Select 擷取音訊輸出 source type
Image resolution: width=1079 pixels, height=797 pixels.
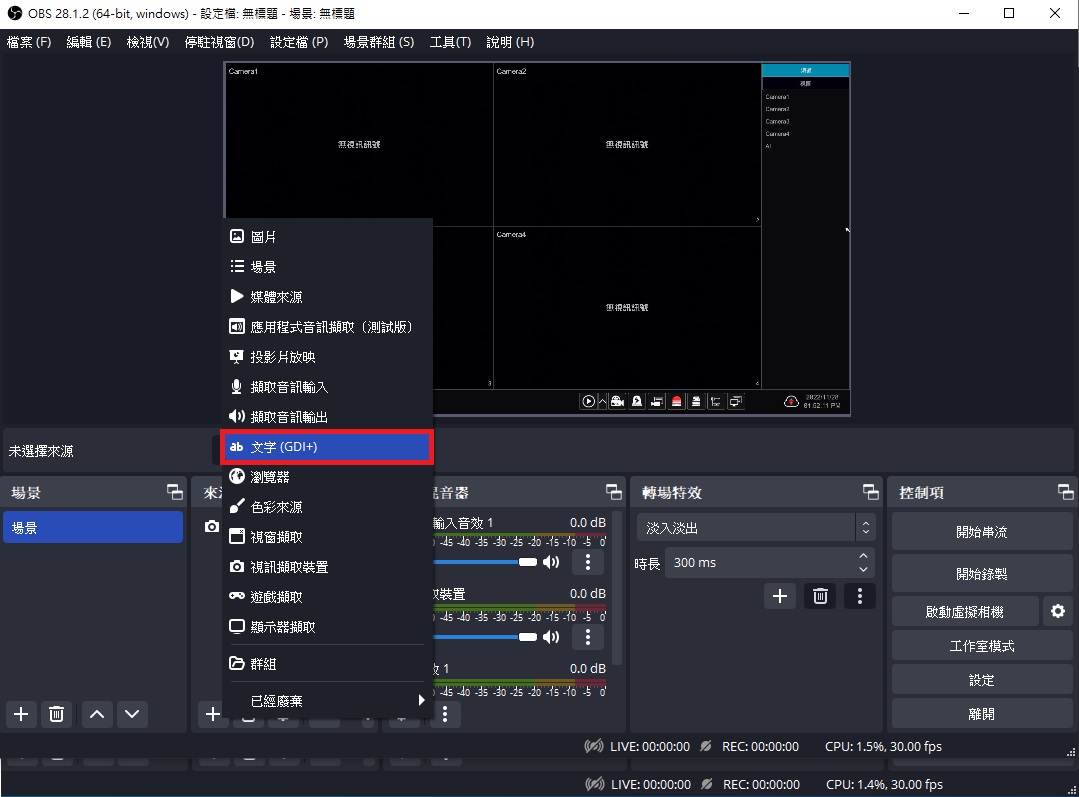click(x=327, y=417)
